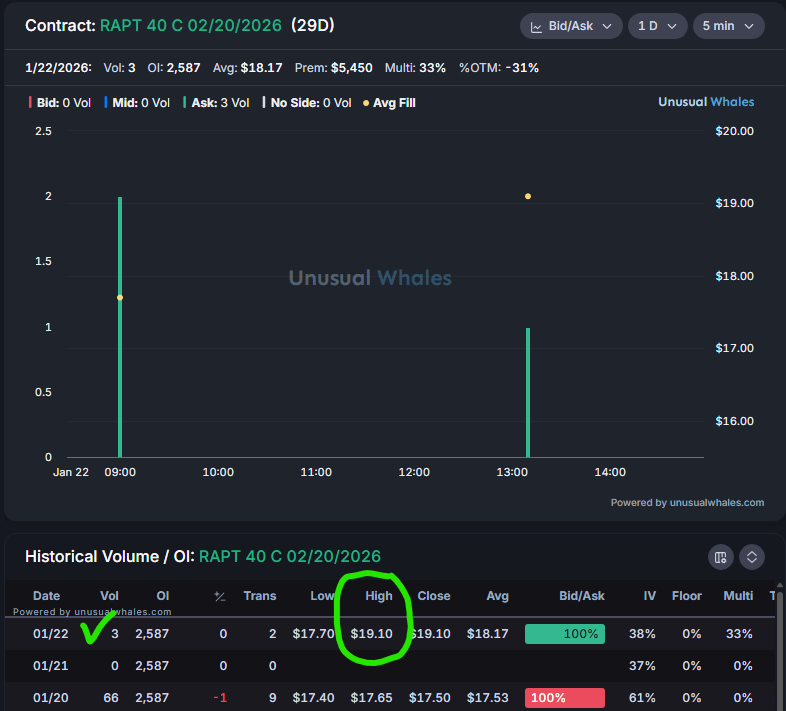Click the RAPT contract link in Historical Volume header
The width and height of the screenshot is (786, 711).
290,557
